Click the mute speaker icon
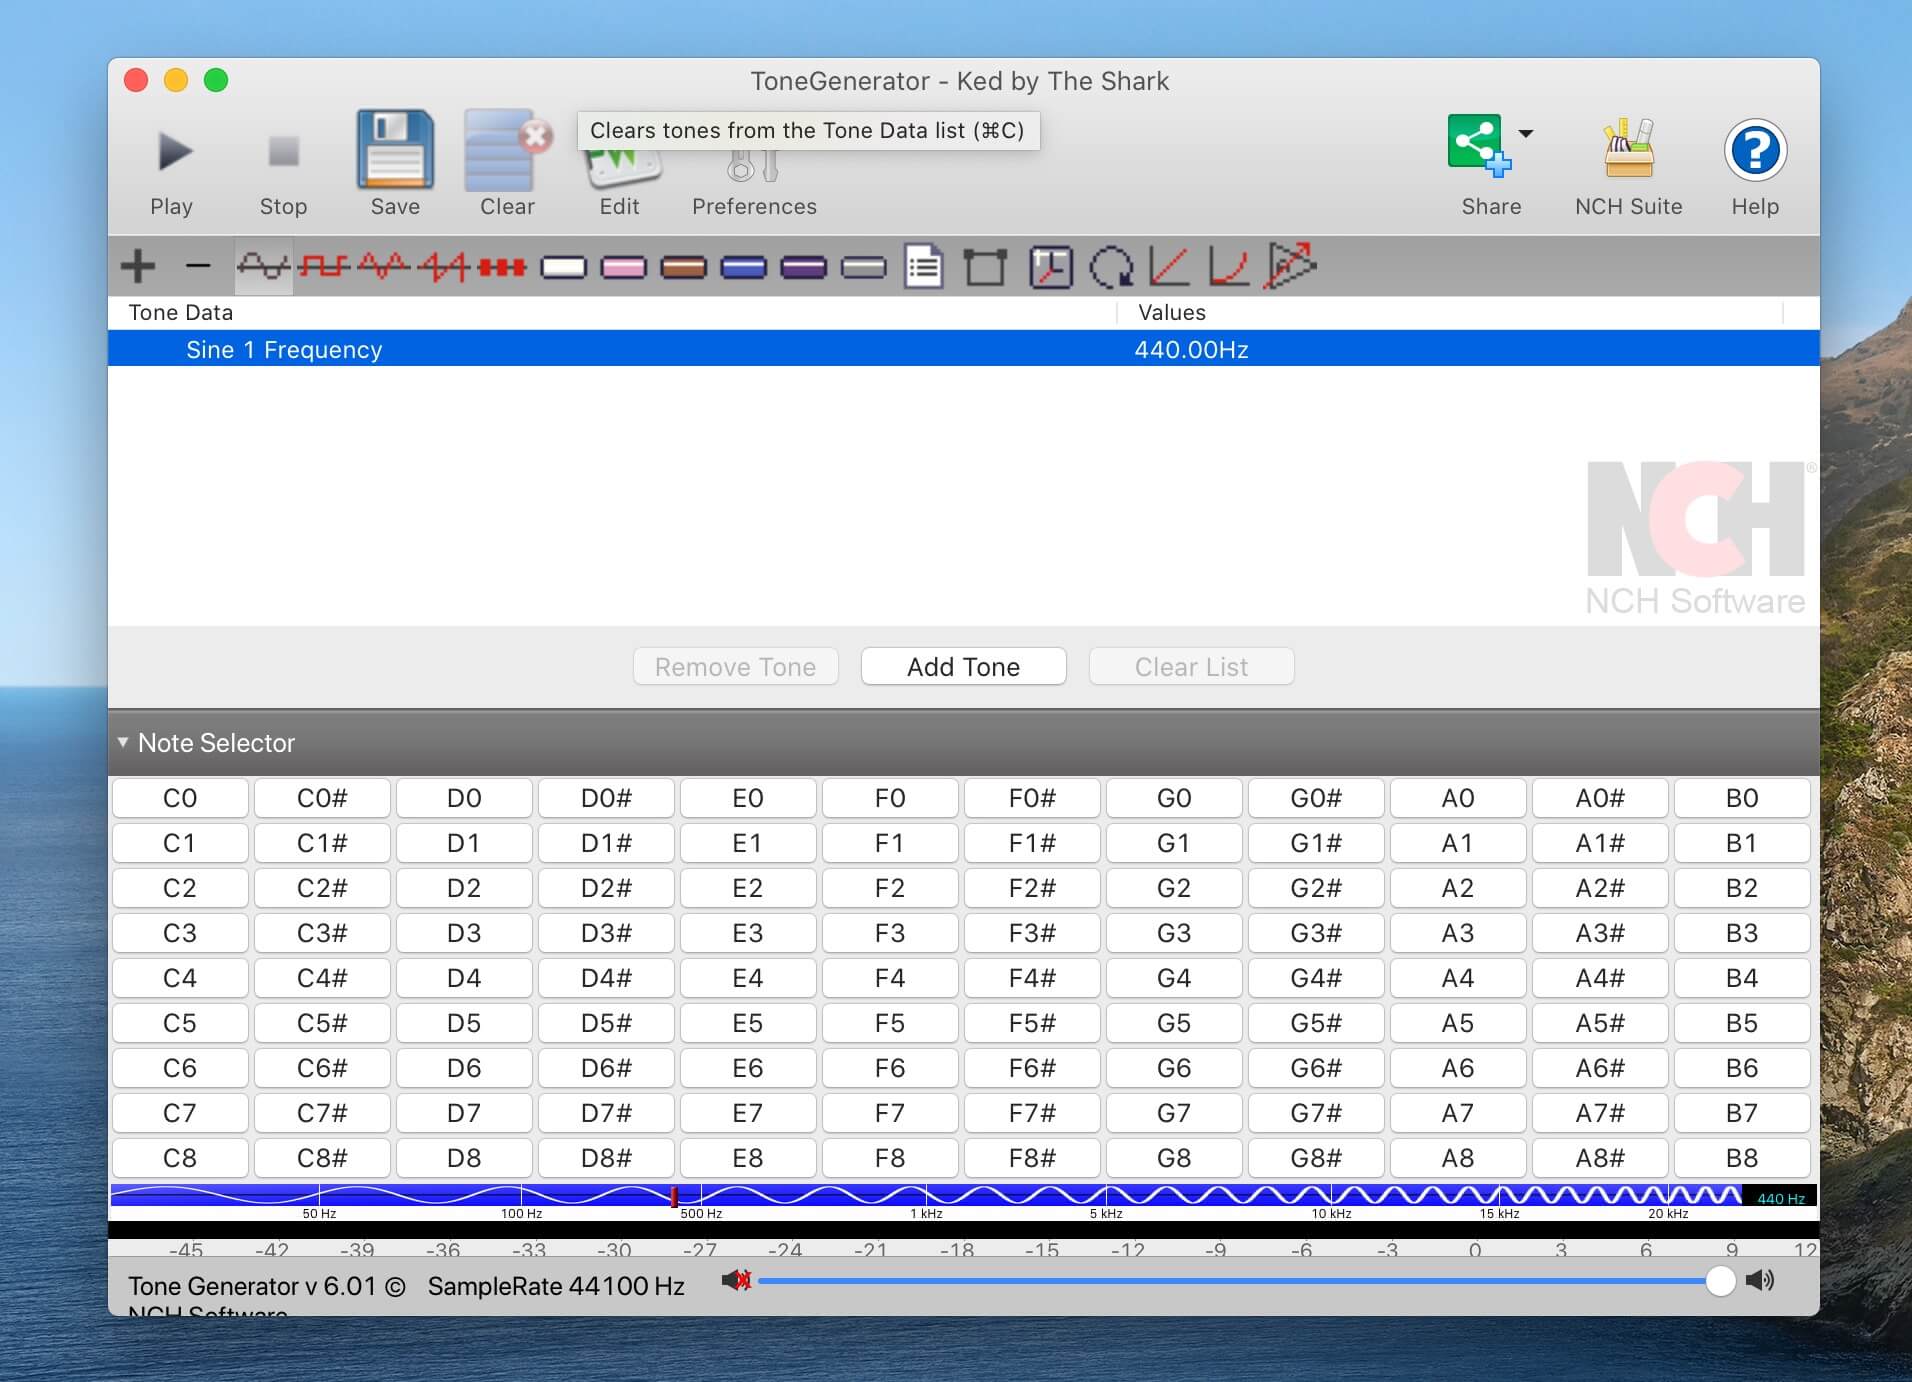The image size is (1912, 1382). [x=737, y=1280]
